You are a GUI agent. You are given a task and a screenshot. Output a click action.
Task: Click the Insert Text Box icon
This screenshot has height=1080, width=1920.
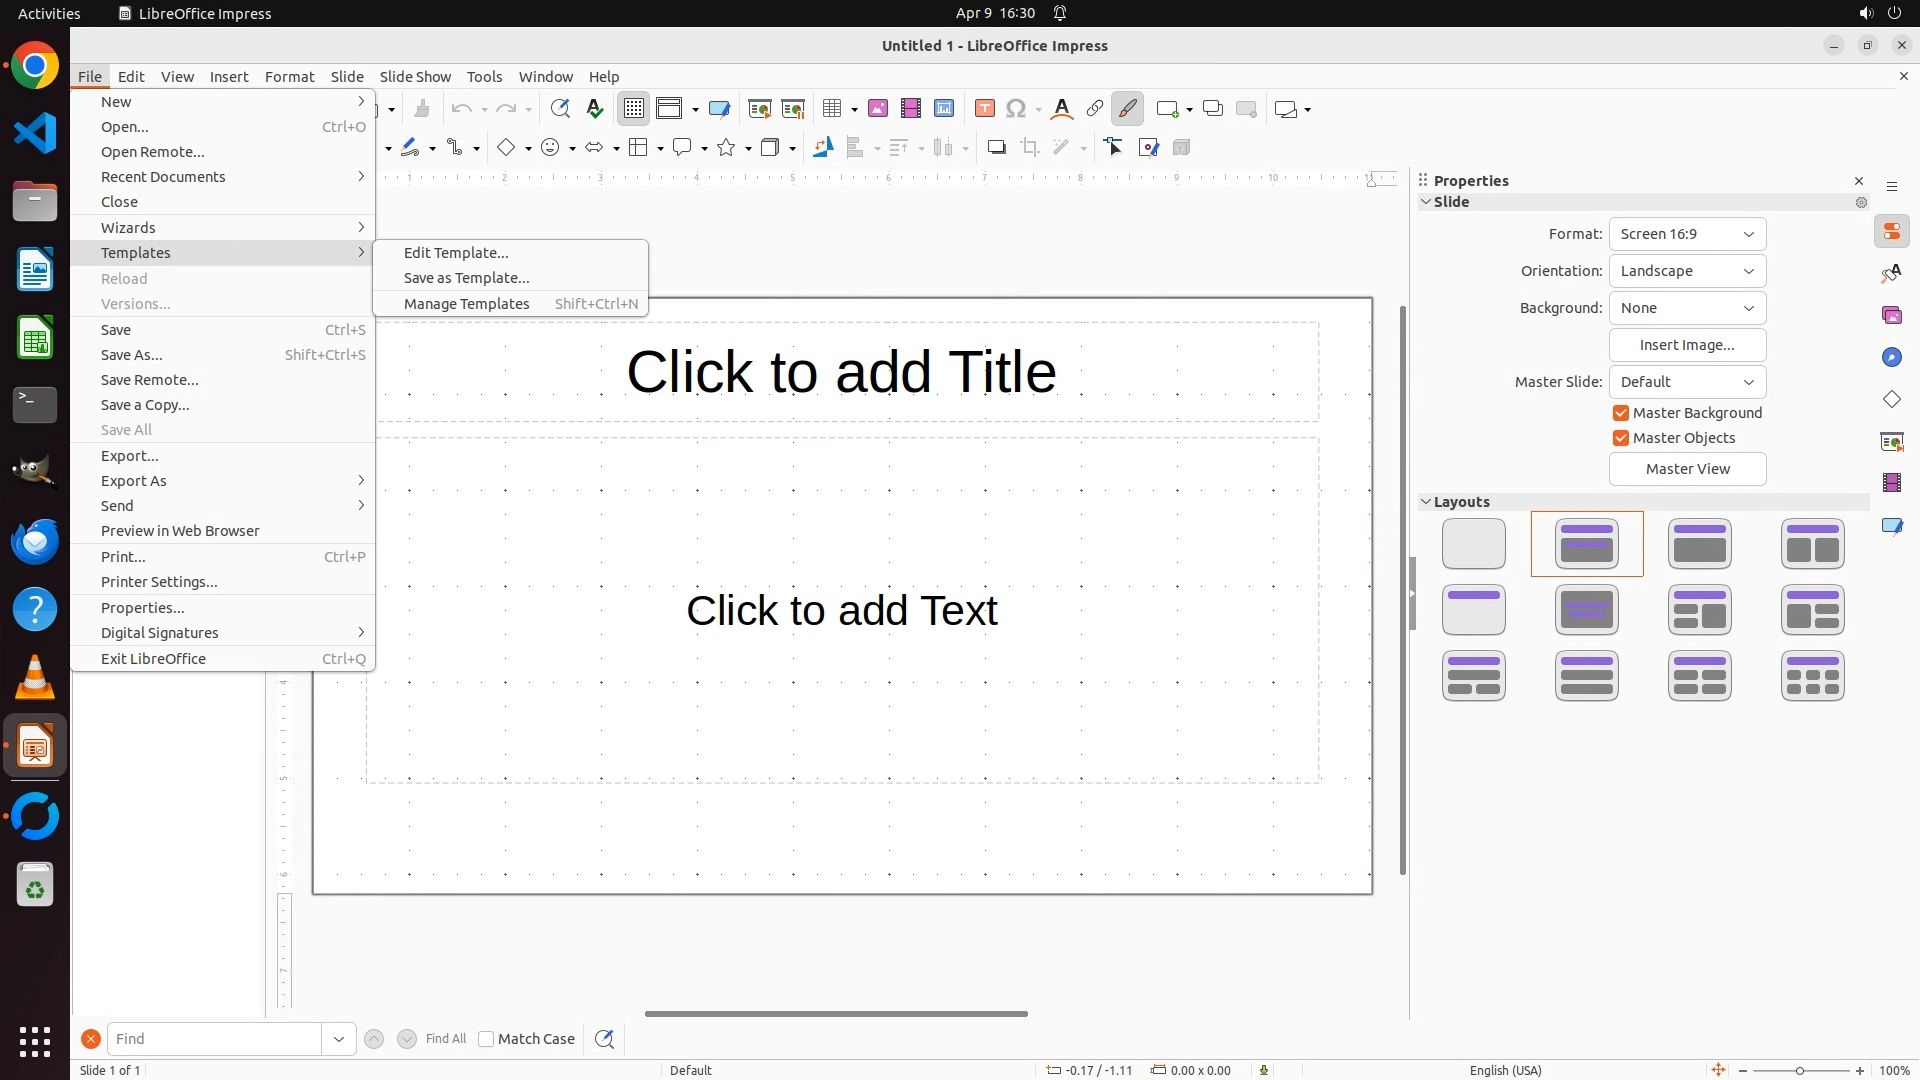point(984,109)
